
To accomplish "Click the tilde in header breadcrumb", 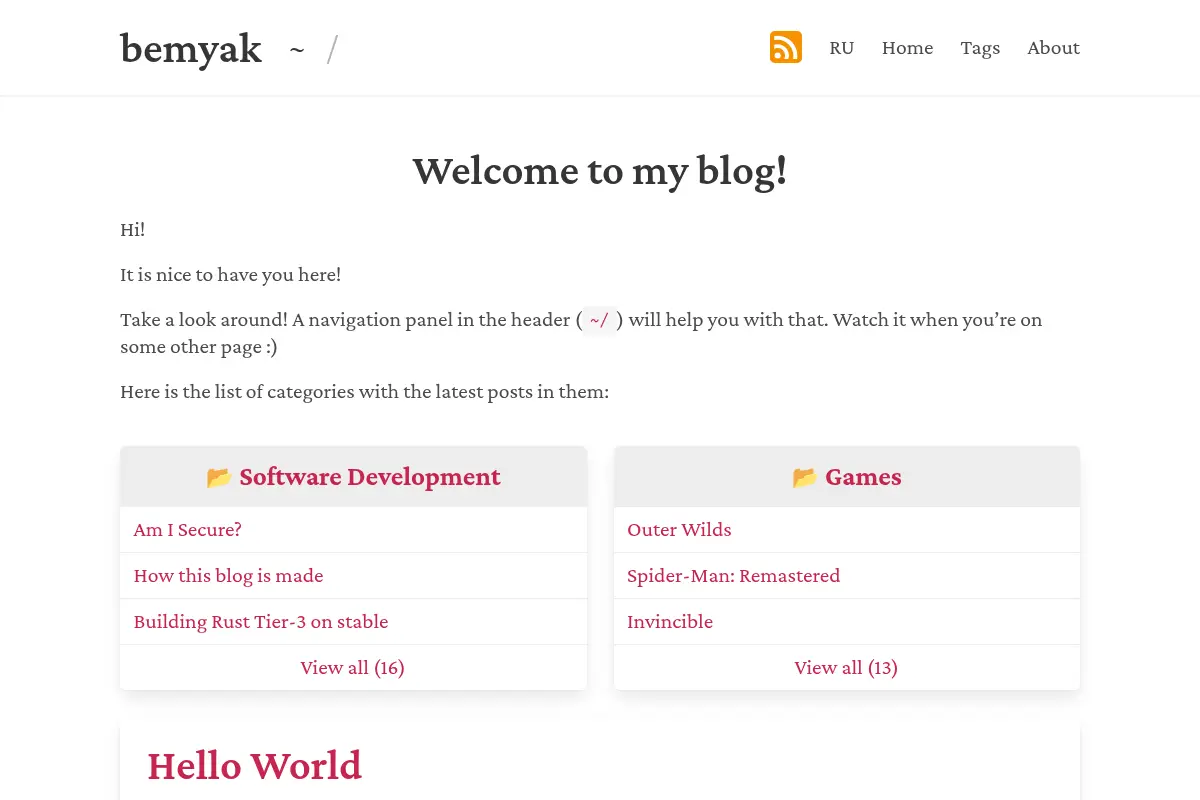I will 297,48.
